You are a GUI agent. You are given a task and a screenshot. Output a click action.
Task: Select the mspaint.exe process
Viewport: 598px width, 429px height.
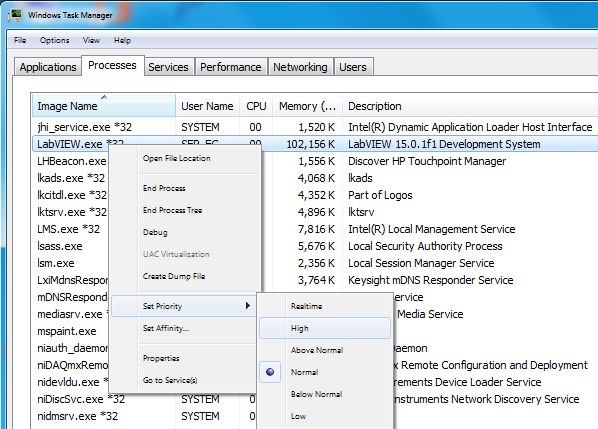pyautogui.click(x=67, y=331)
